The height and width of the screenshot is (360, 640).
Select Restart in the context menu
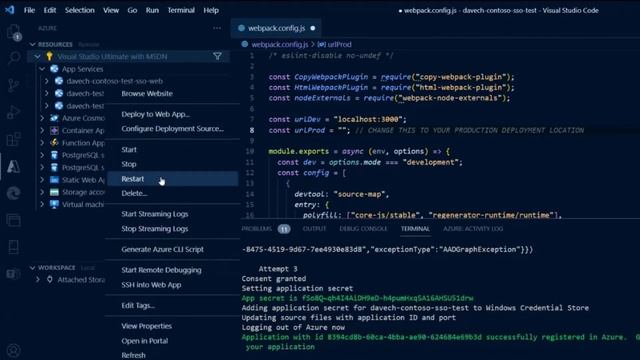(x=172, y=179)
